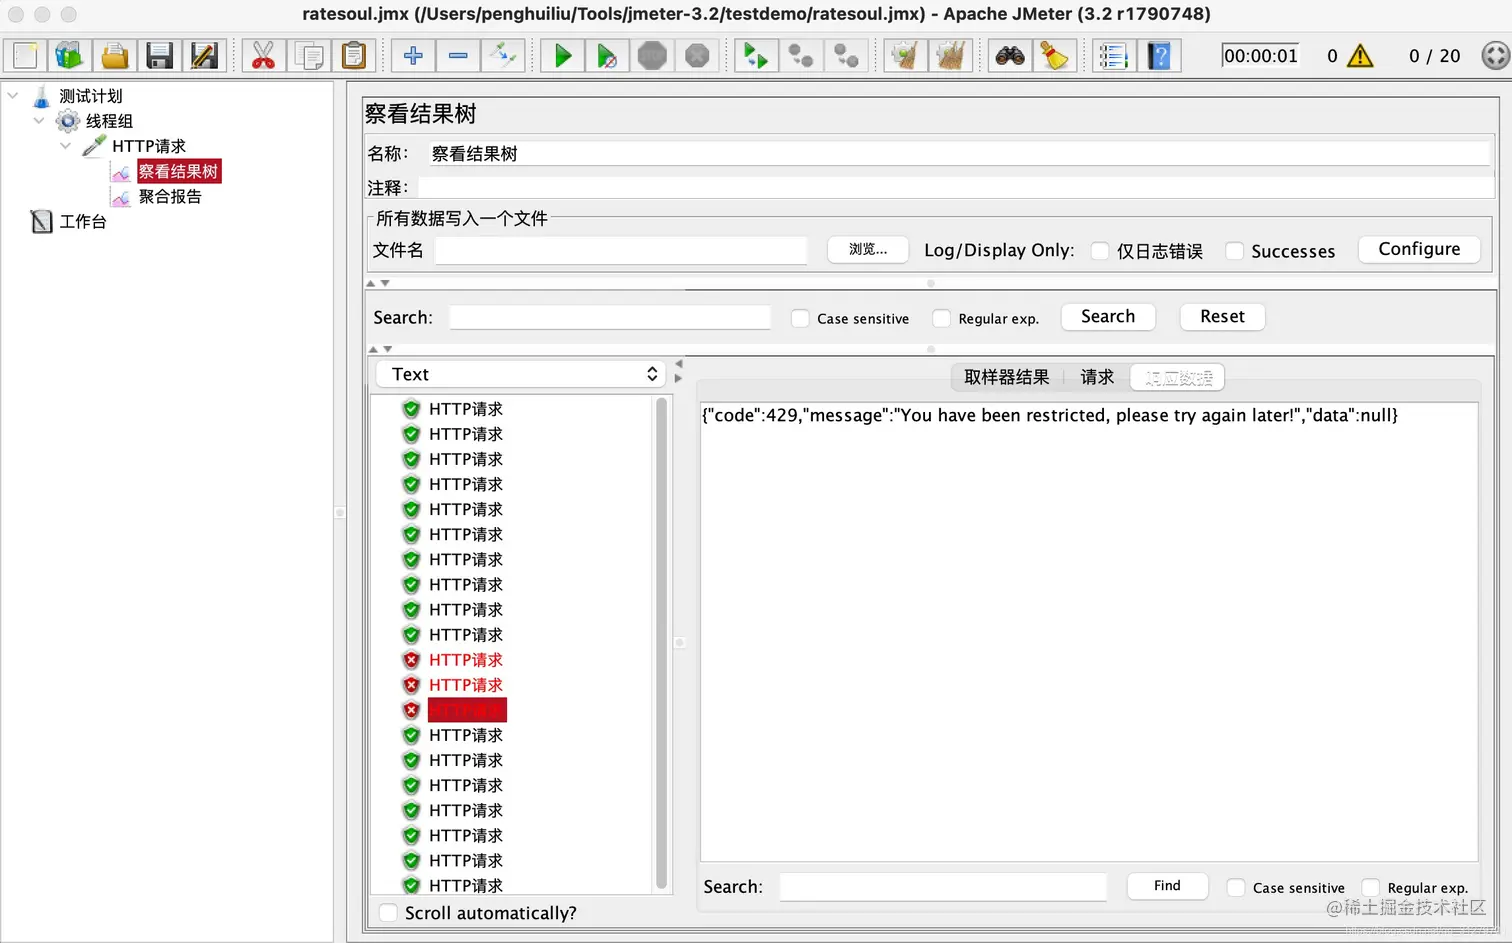Click the Open folder toolbar icon
This screenshot has width=1512, height=943.
tap(115, 55)
